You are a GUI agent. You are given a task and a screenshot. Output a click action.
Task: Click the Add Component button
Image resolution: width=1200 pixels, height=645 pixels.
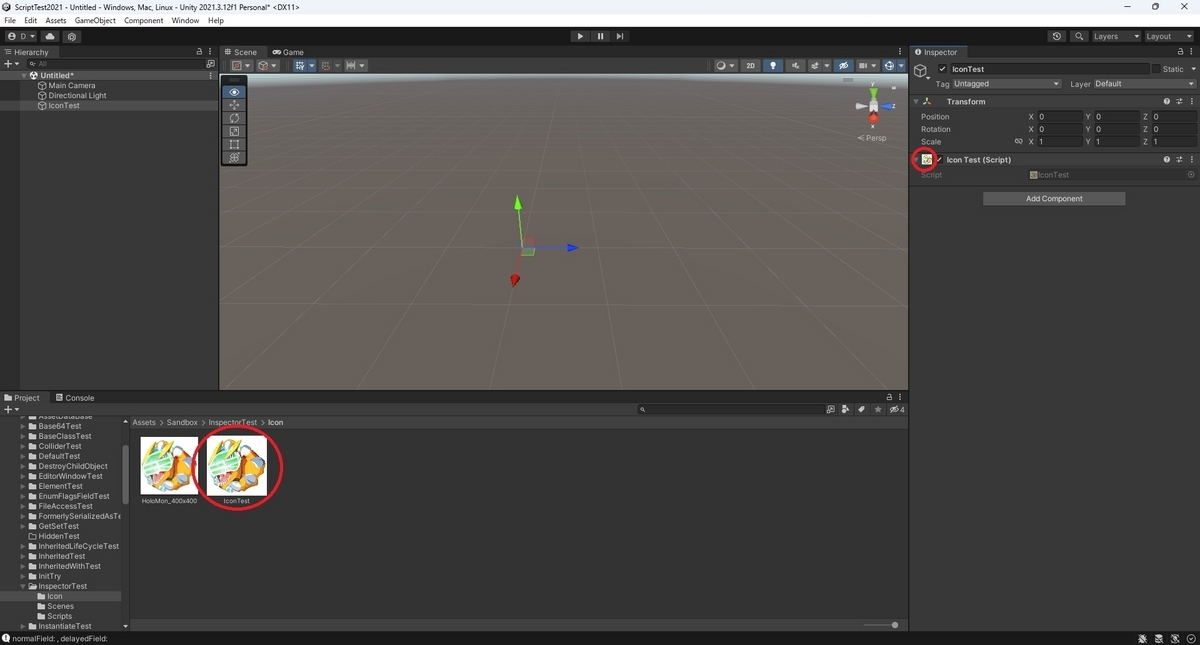(1054, 198)
